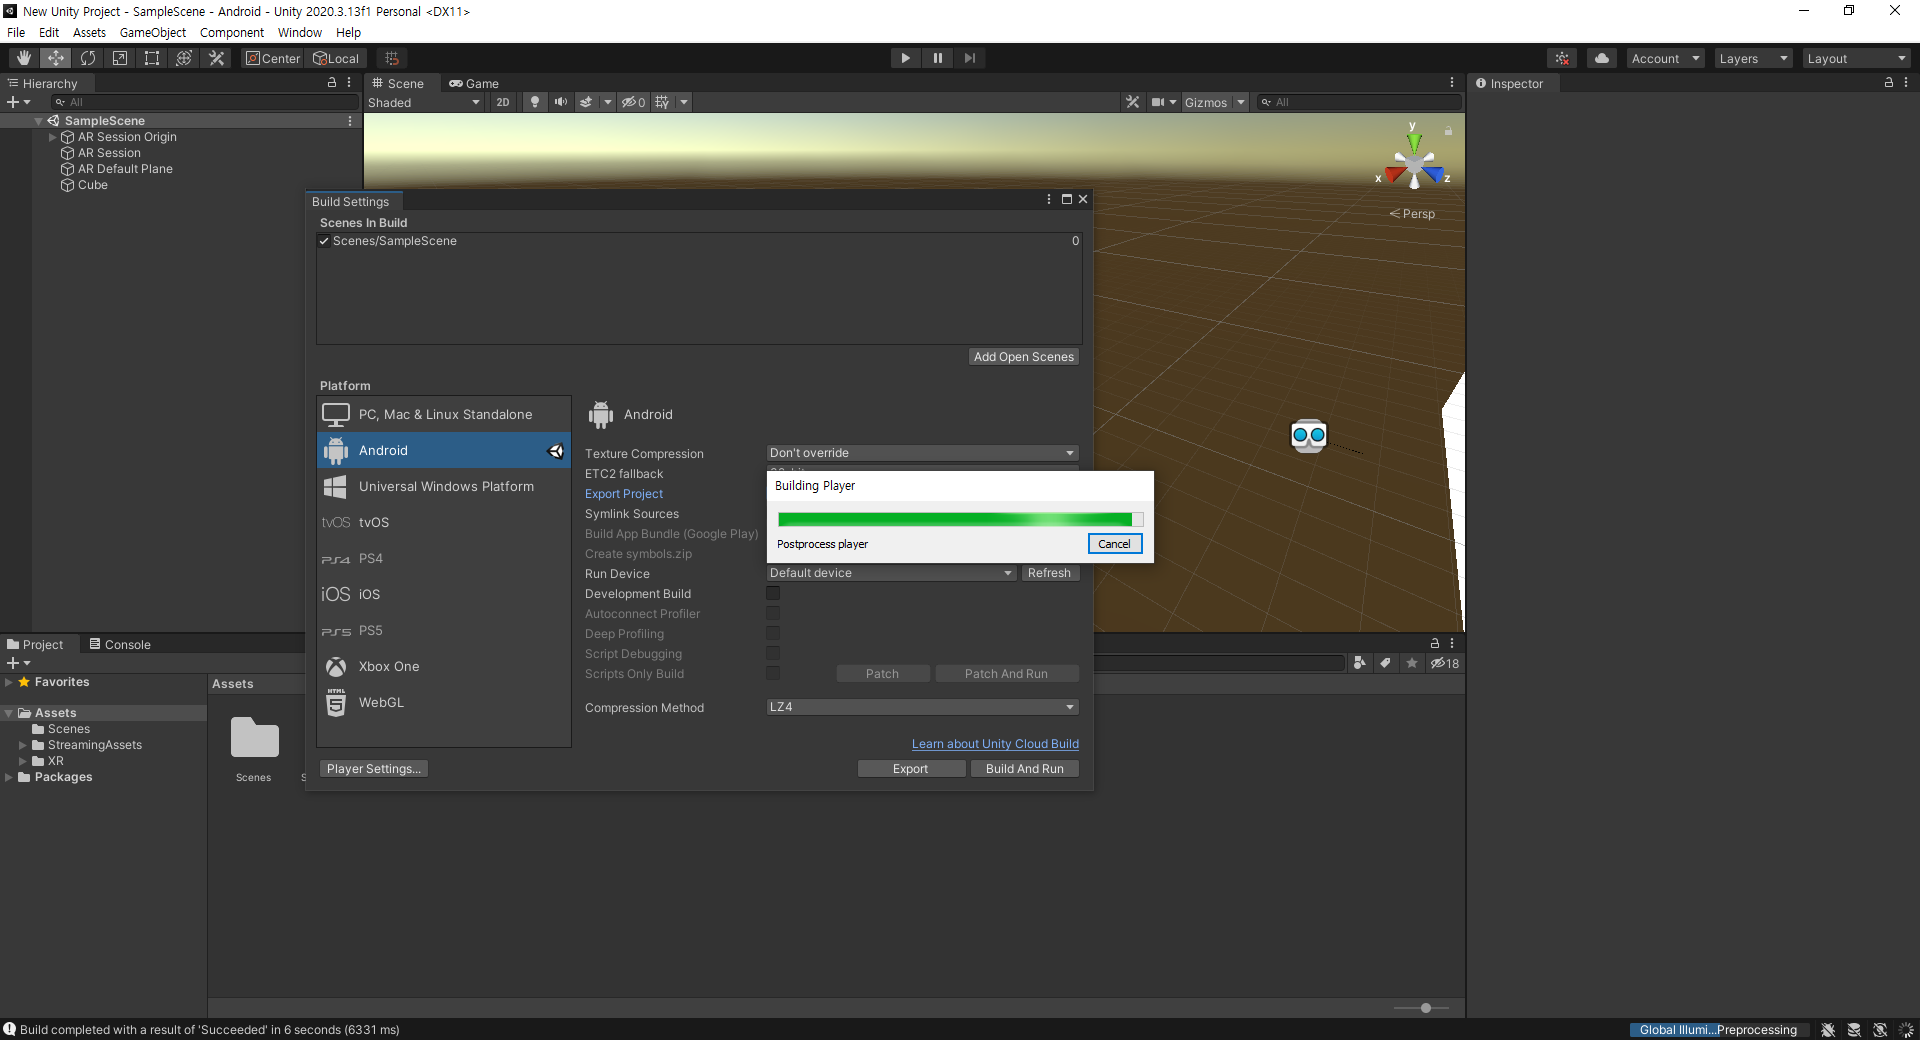1920x1040 pixels.
Task: Select the Transform tool
Action: [184, 58]
